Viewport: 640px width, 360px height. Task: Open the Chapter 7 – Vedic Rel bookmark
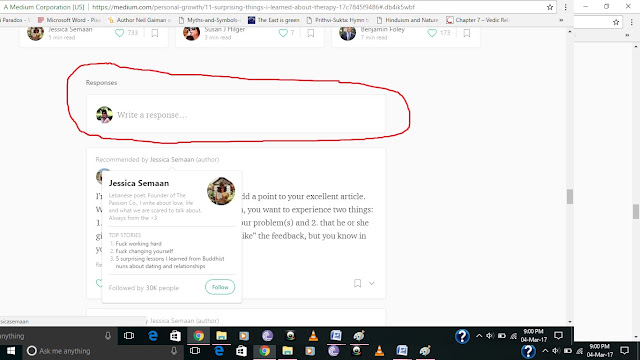tap(477, 20)
